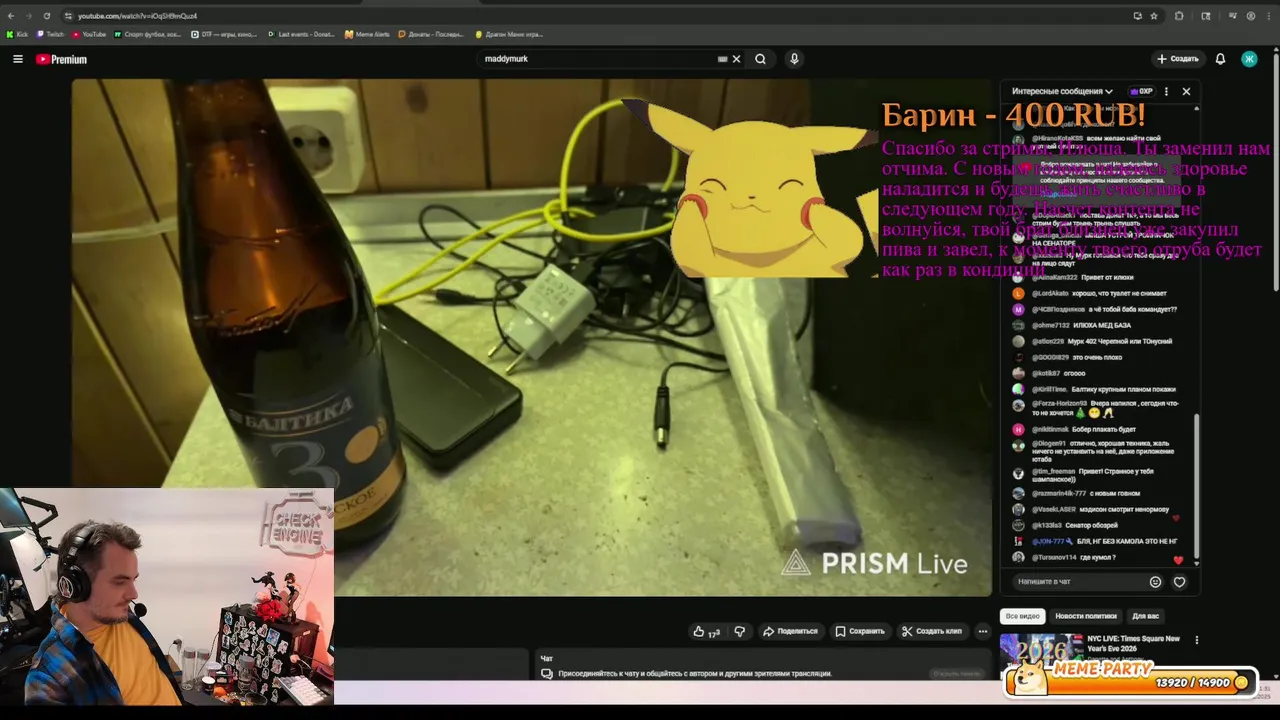Send heart reaction in chat
The width and height of the screenshot is (1280, 720).
(1179, 581)
